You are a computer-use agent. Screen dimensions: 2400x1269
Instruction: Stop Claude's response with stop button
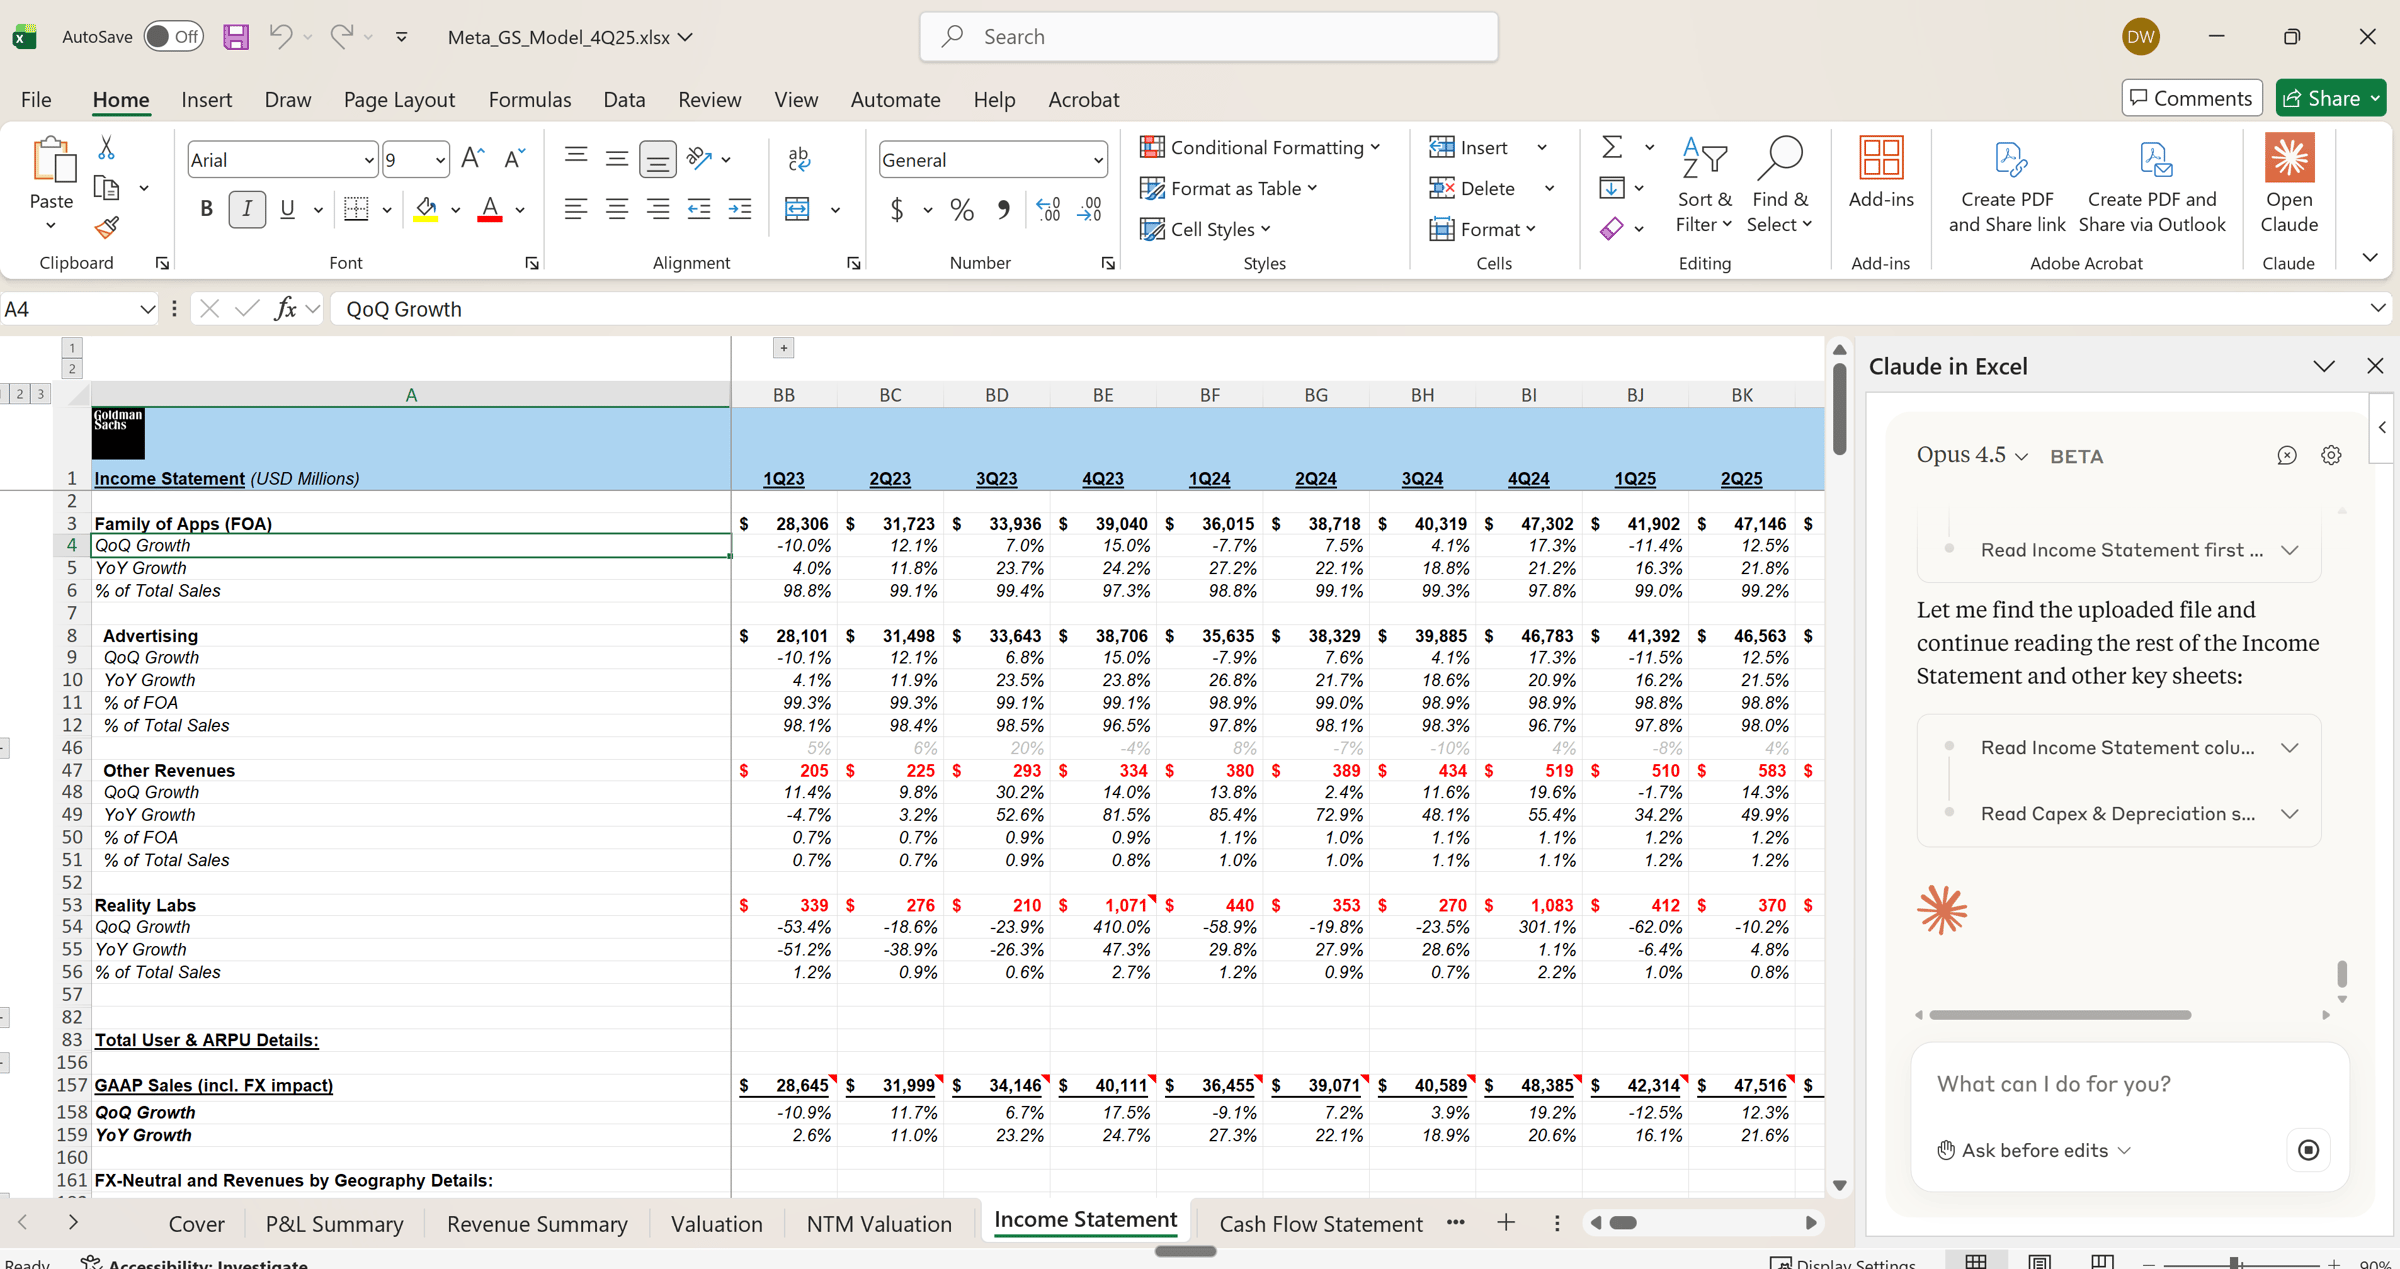tap(2308, 1150)
